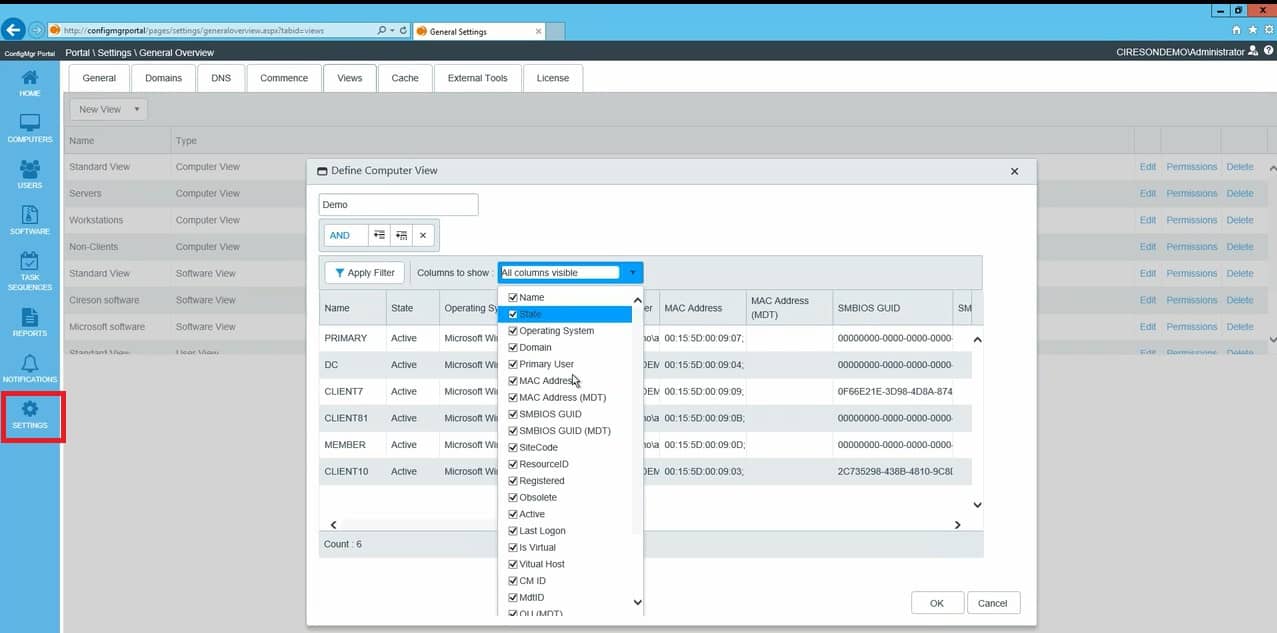The height and width of the screenshot is (633, 1277).
Task: Click Delete link for Non-Clients view
Action: tap(1239, 247)
